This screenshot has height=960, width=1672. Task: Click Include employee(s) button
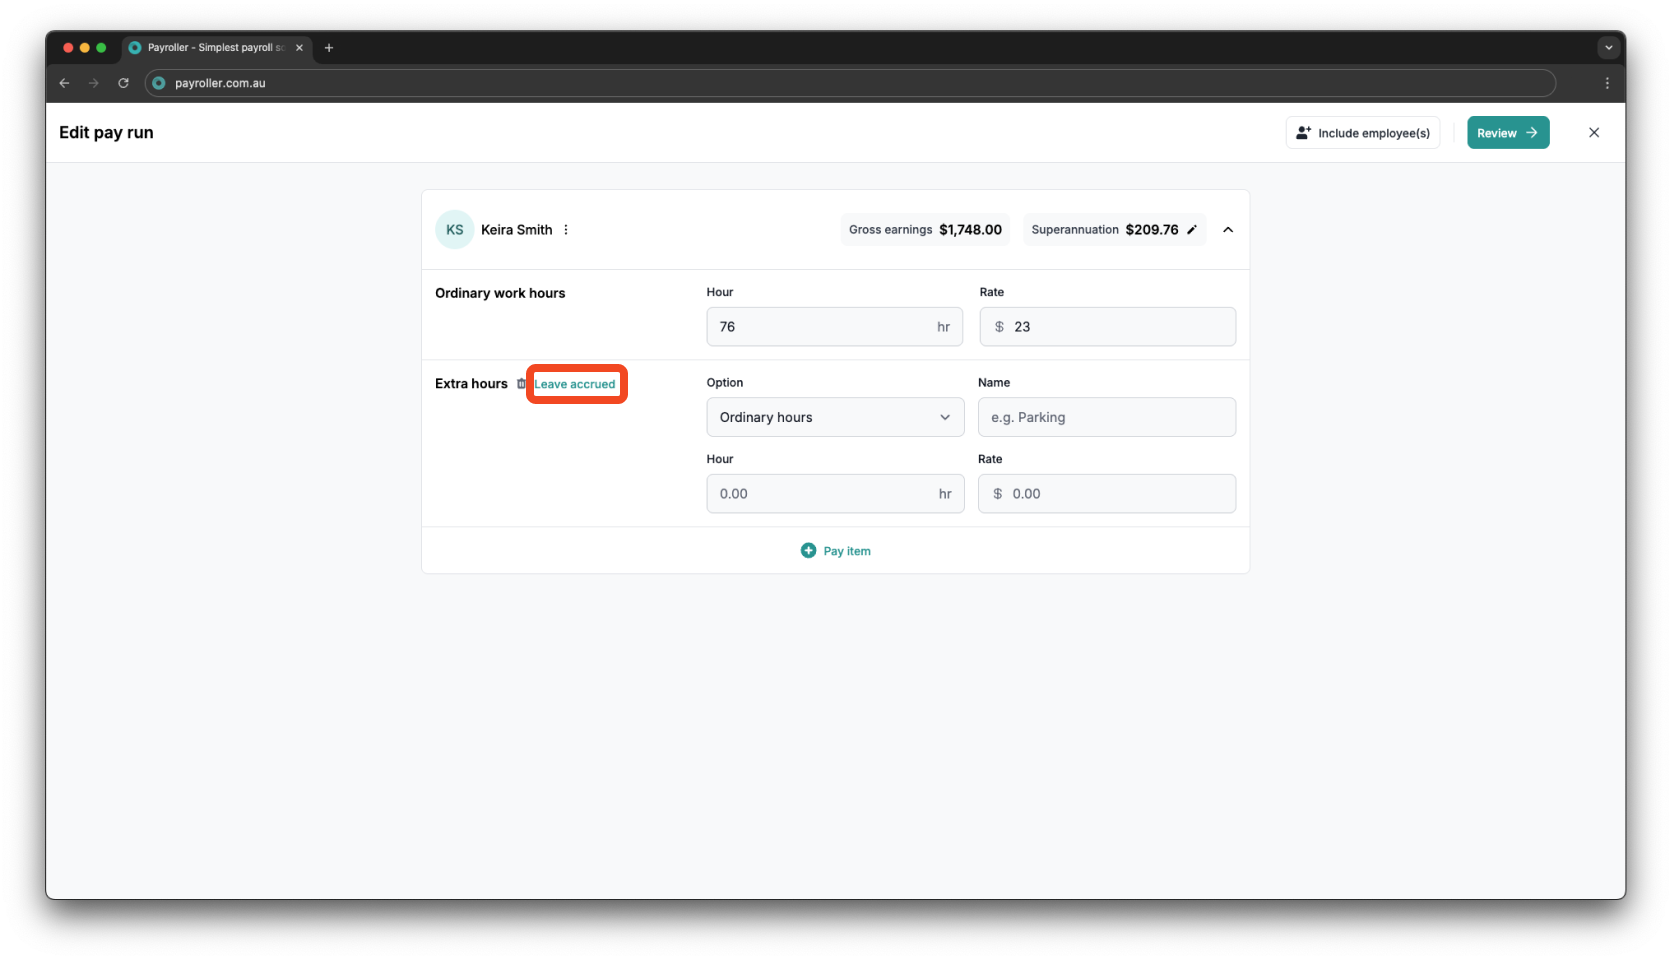(x=1363, y=133)
